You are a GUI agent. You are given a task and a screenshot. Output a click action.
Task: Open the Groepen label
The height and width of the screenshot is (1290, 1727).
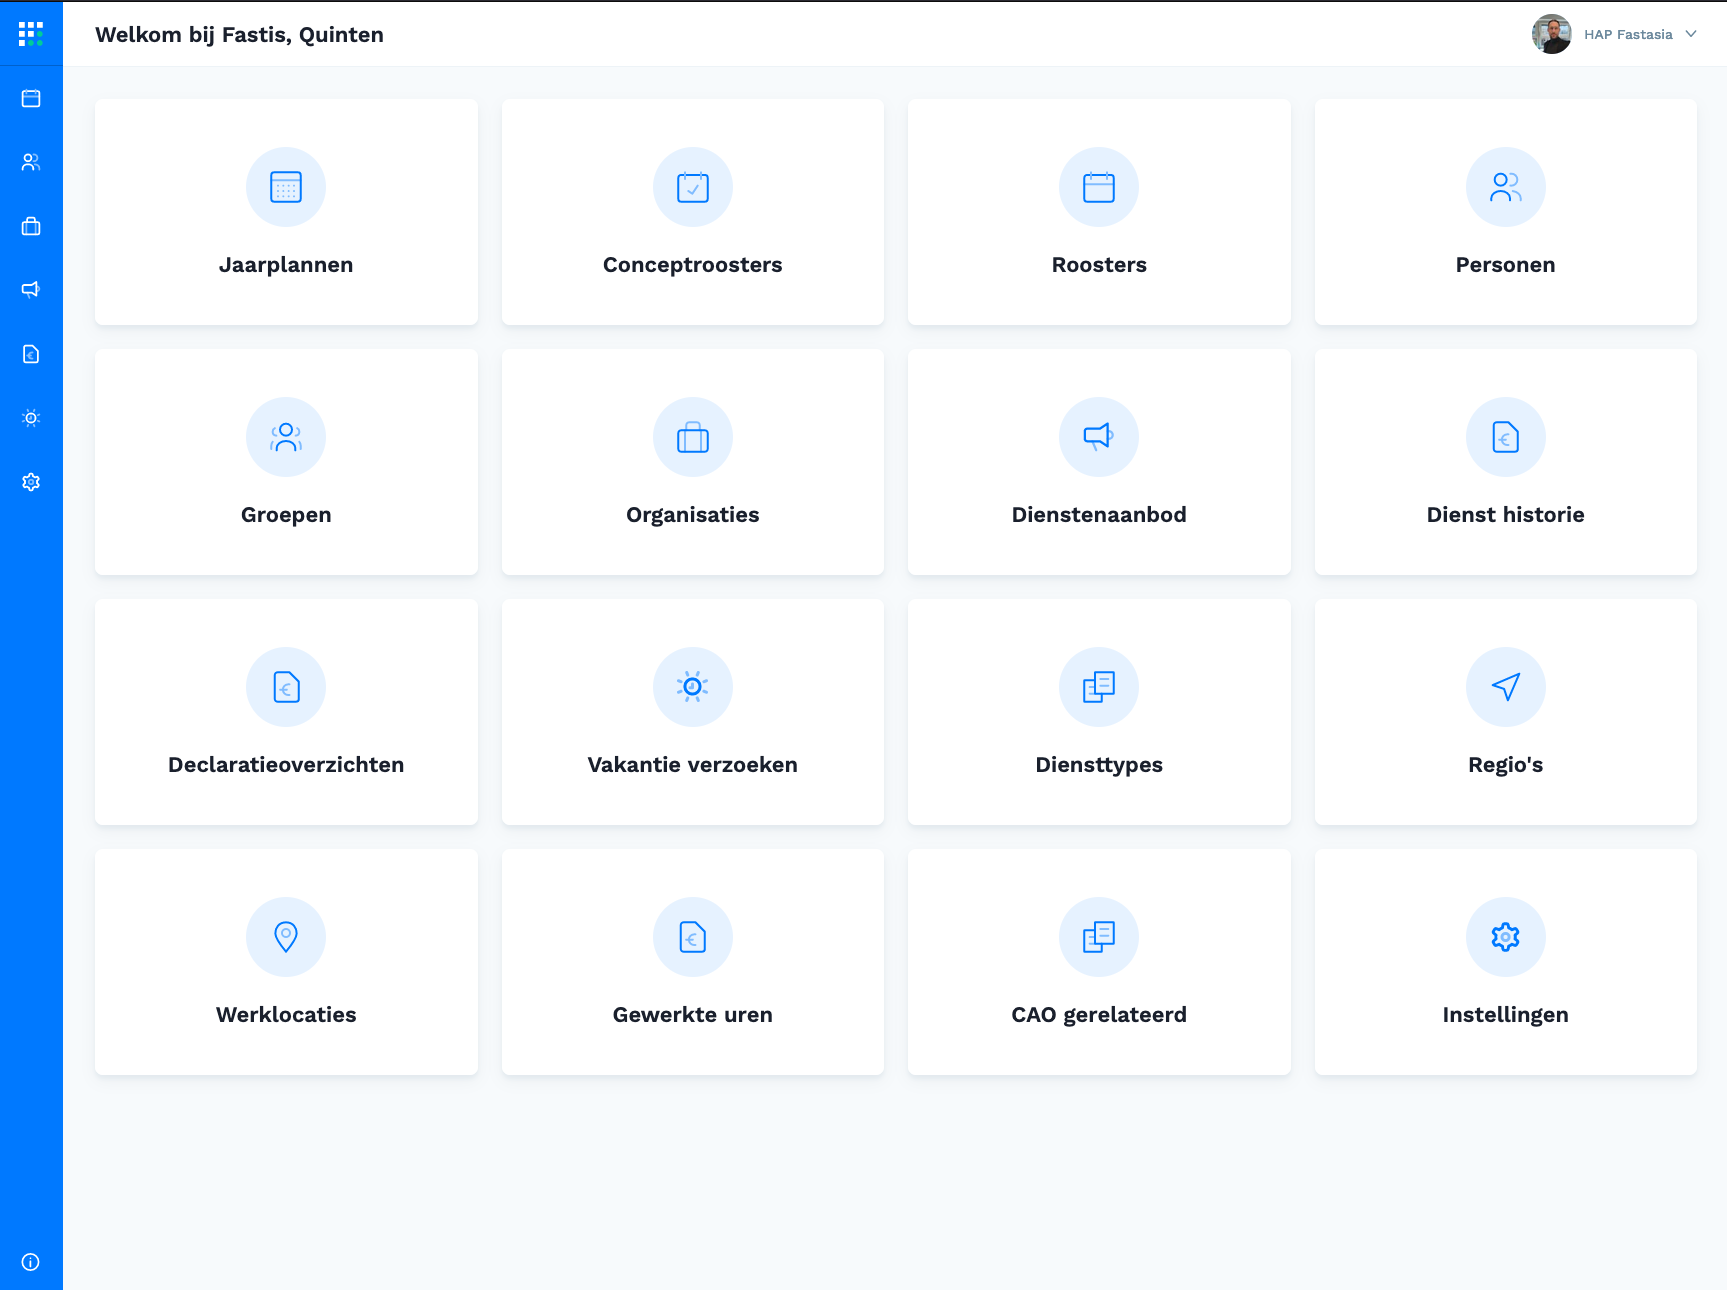(x=286, y=515)
